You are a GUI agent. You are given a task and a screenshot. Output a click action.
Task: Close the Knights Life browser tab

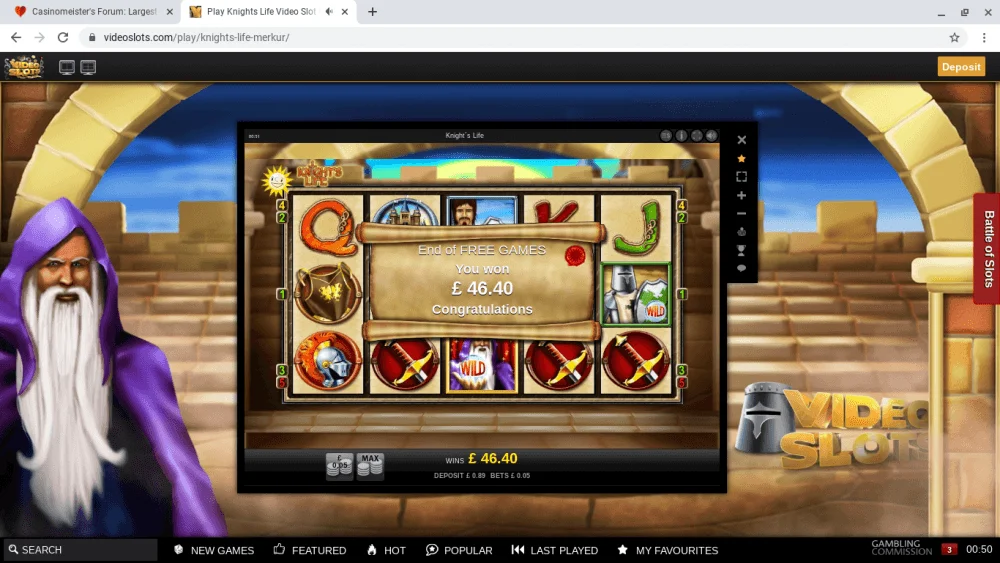[x=345, y=11]
